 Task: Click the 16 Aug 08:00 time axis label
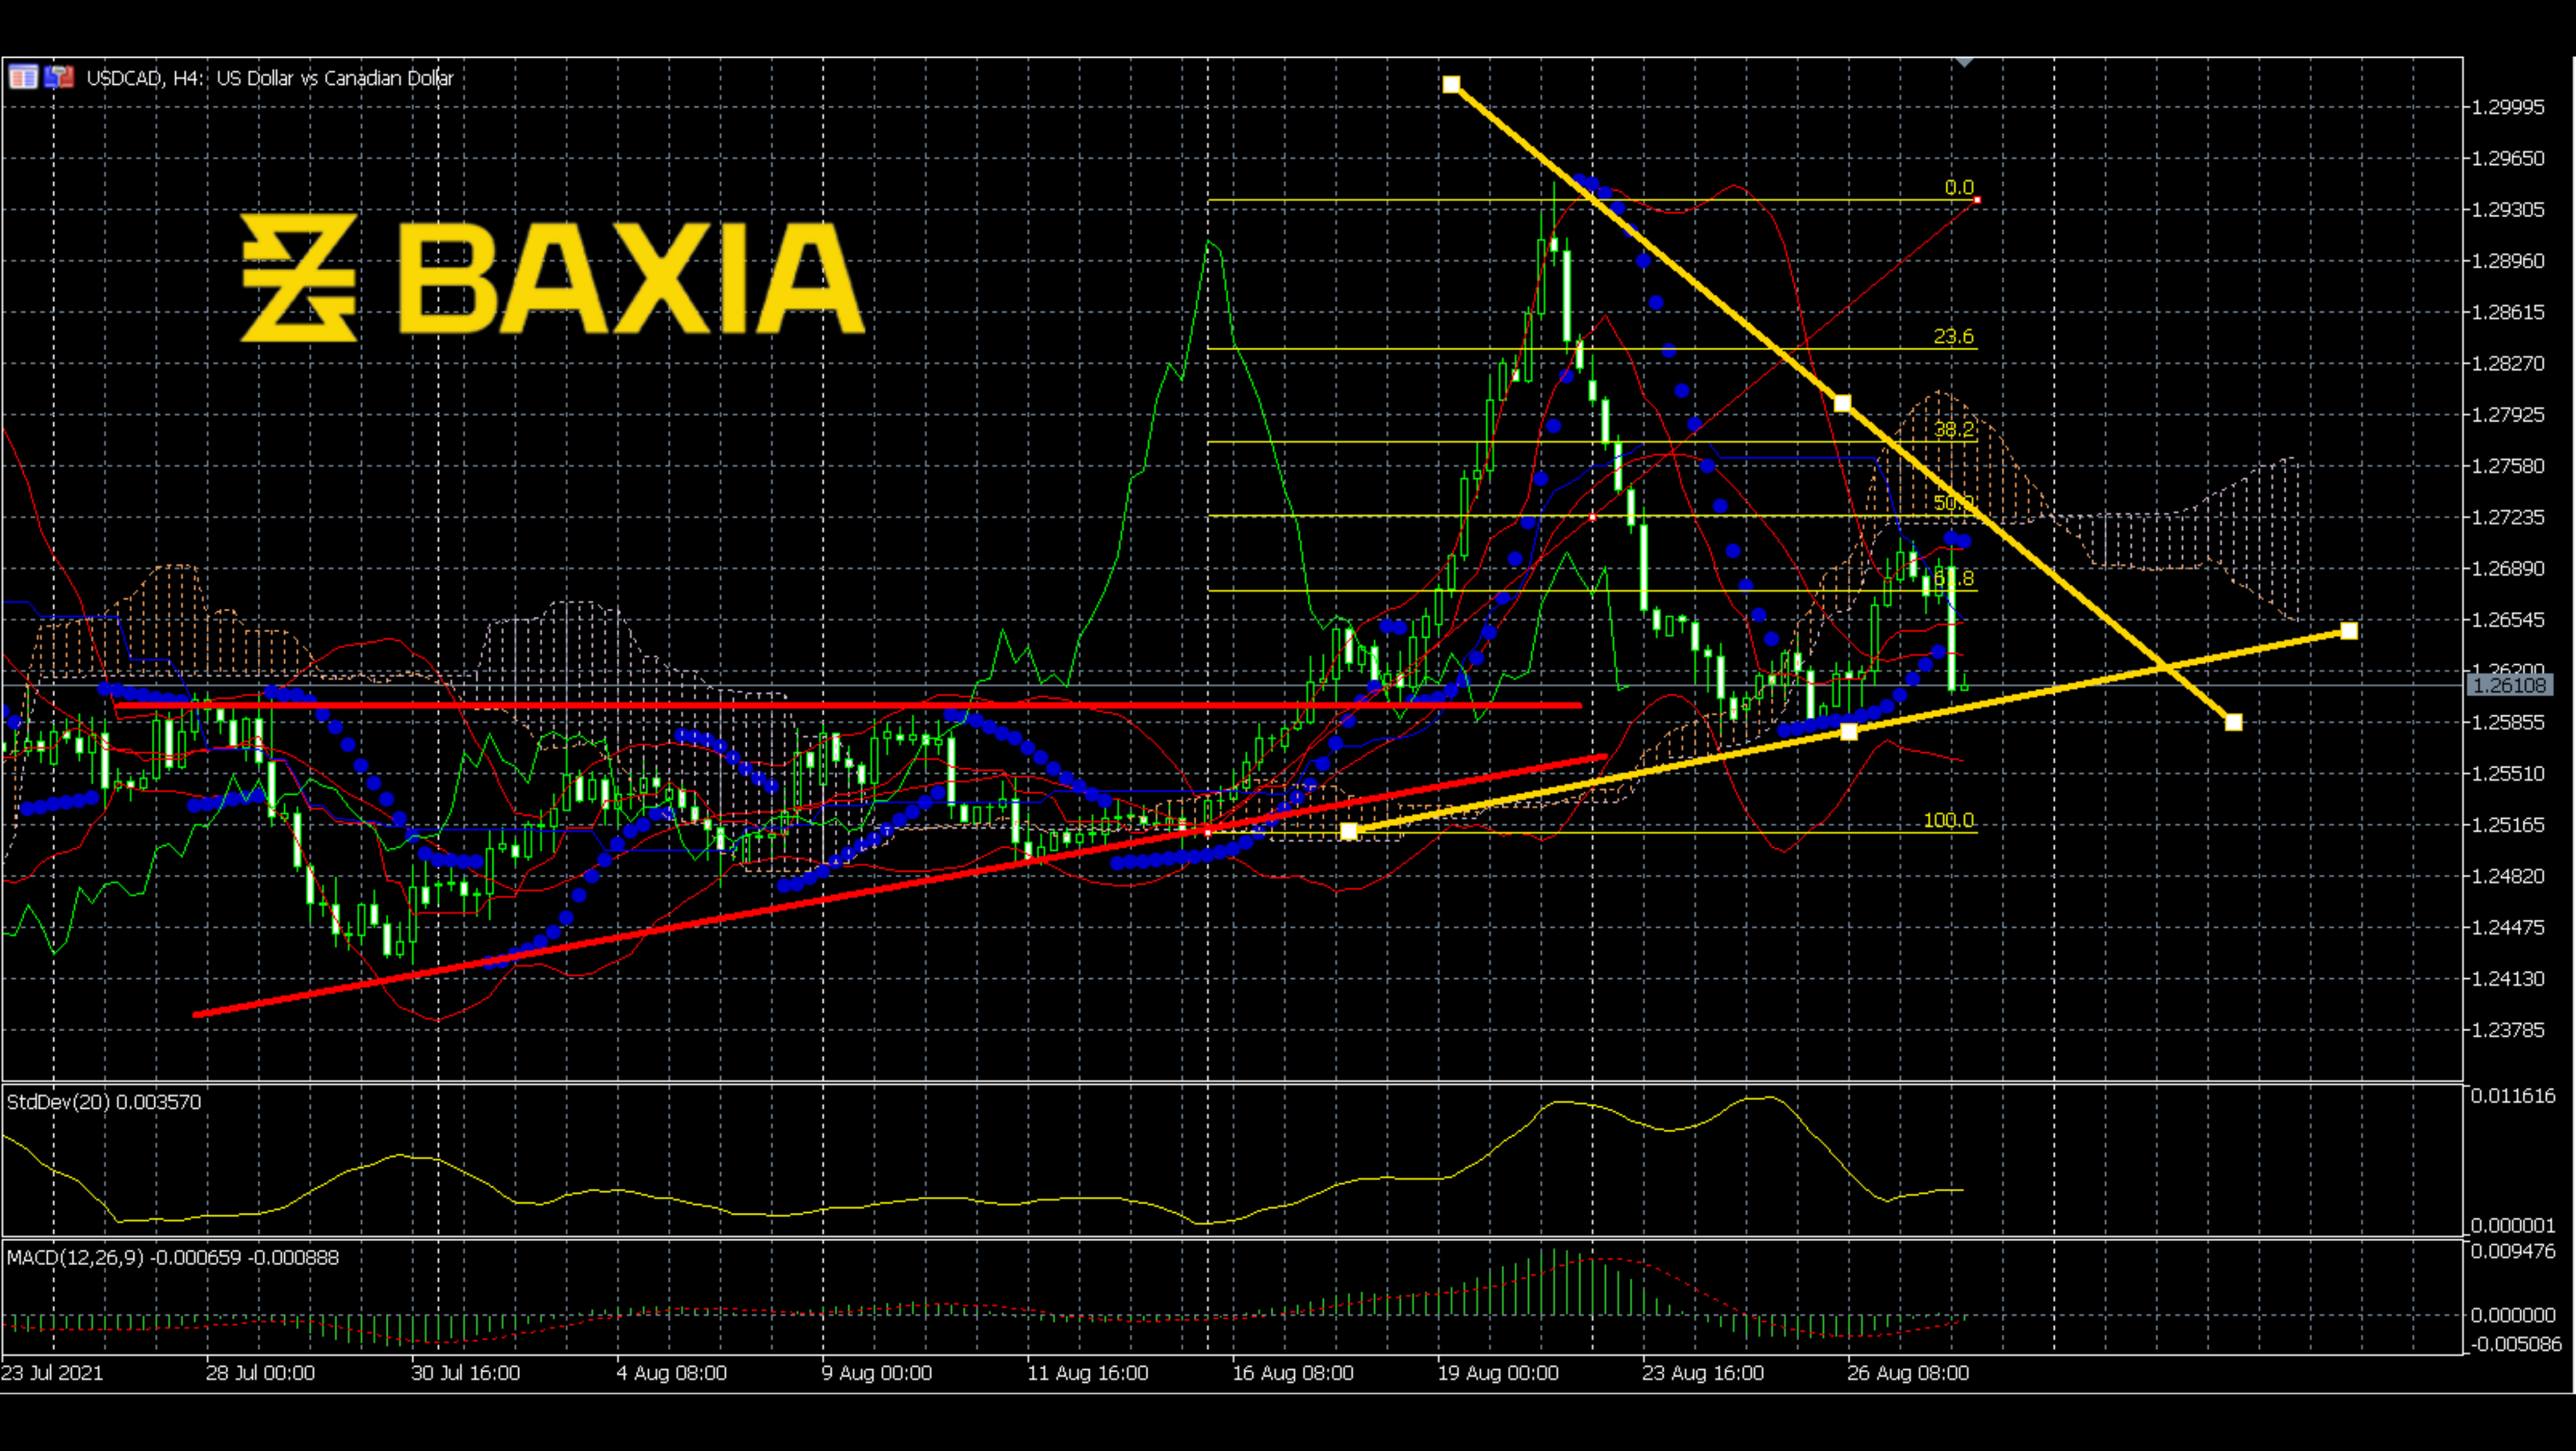pos(1292,1373)
